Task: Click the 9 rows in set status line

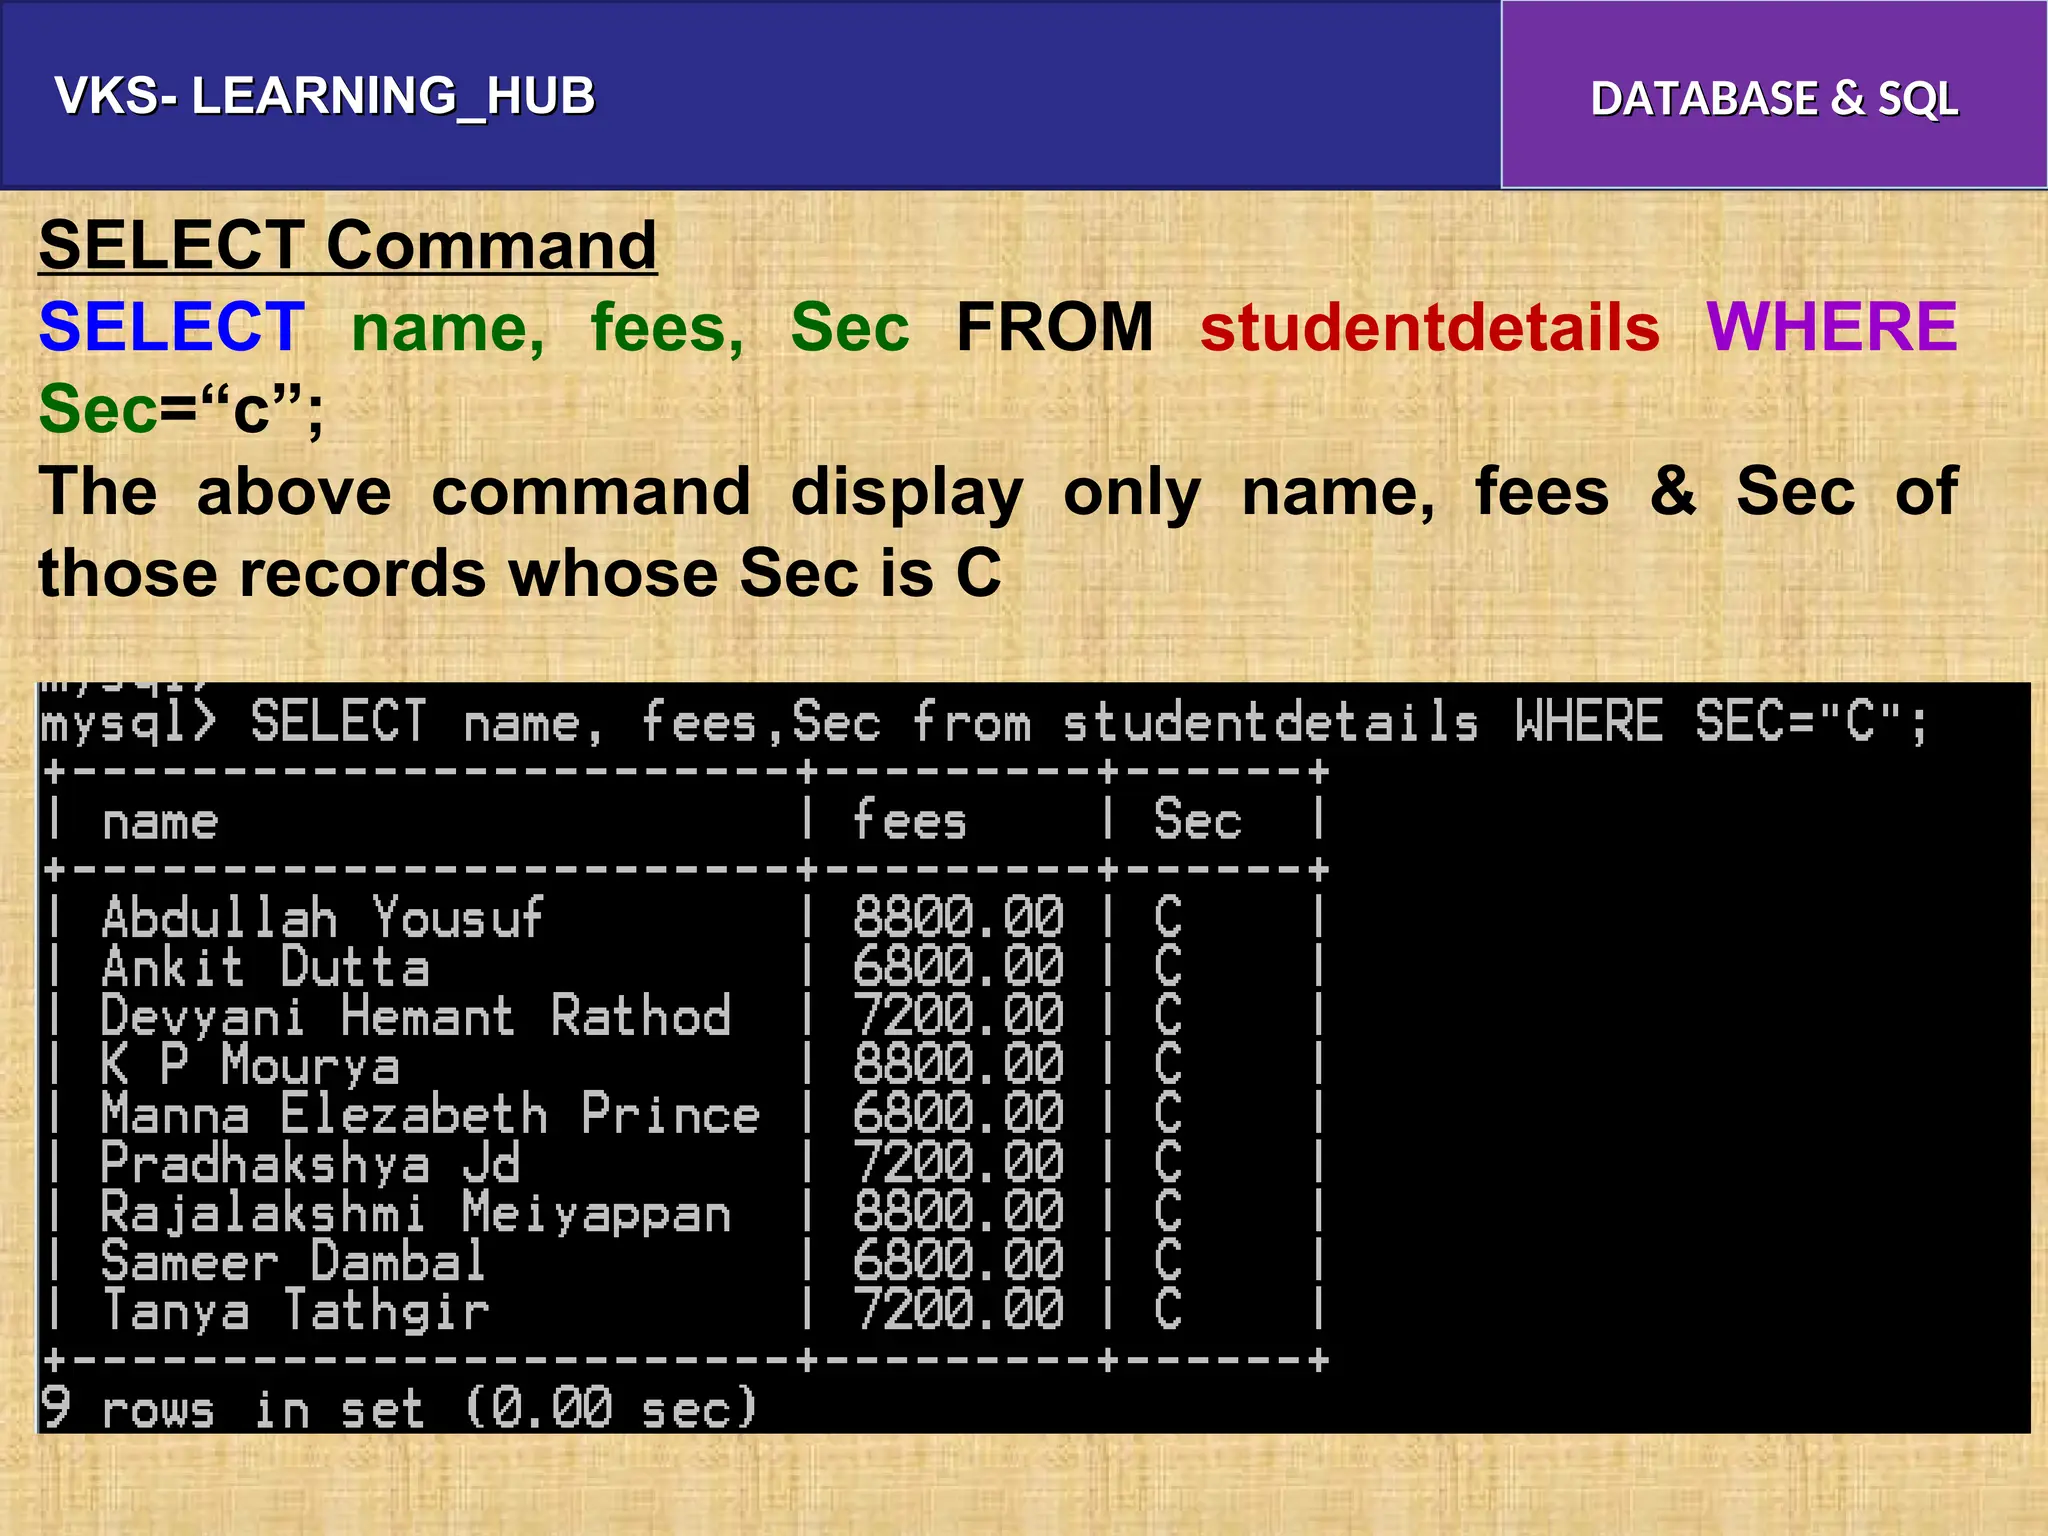Action: coord(399,1408)
